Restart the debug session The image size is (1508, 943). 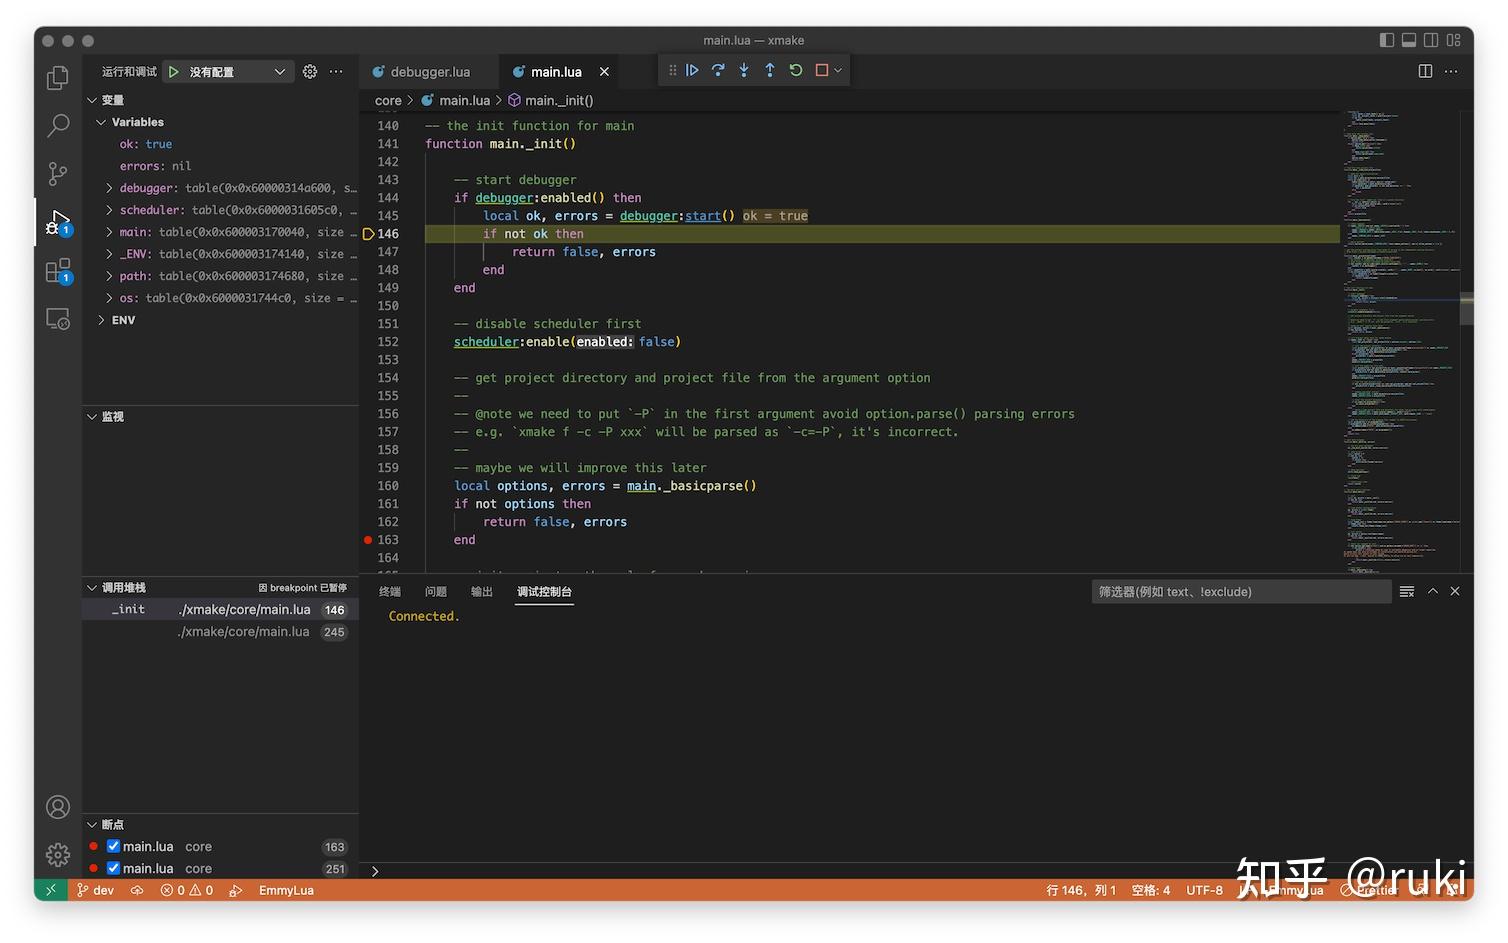click(796, 70)
